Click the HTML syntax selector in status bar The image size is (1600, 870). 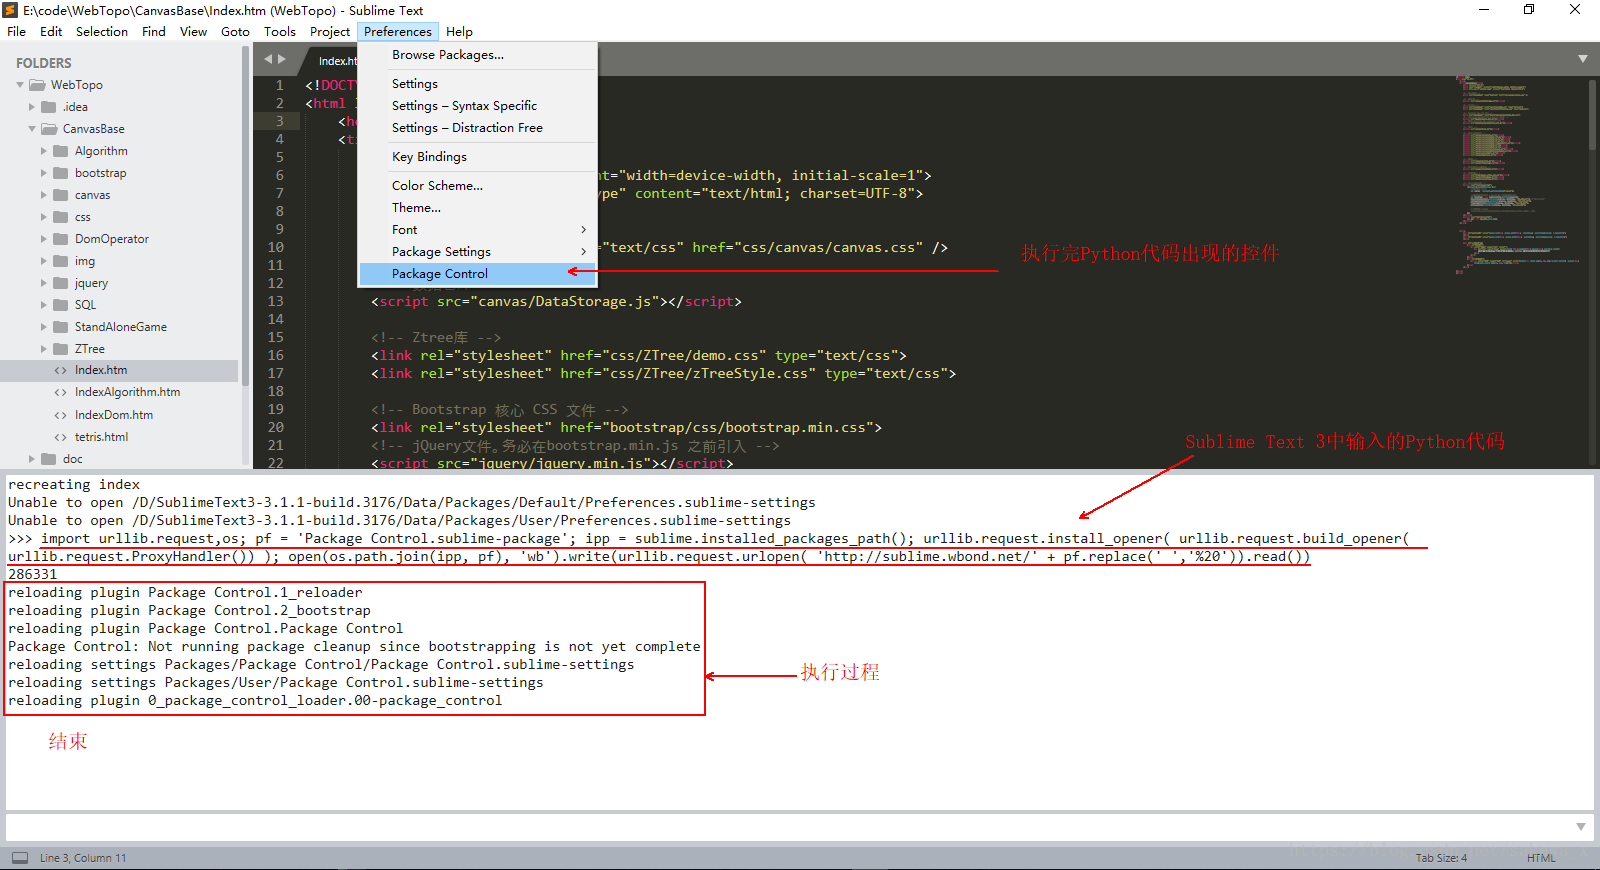1541,858
